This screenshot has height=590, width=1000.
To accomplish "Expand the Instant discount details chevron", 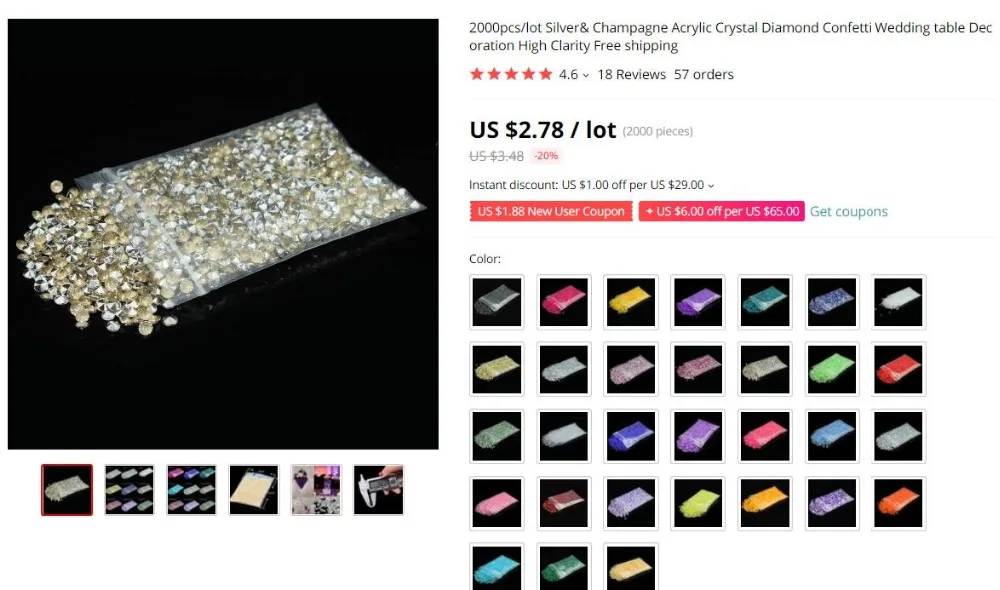I will (x=711, y=186).
